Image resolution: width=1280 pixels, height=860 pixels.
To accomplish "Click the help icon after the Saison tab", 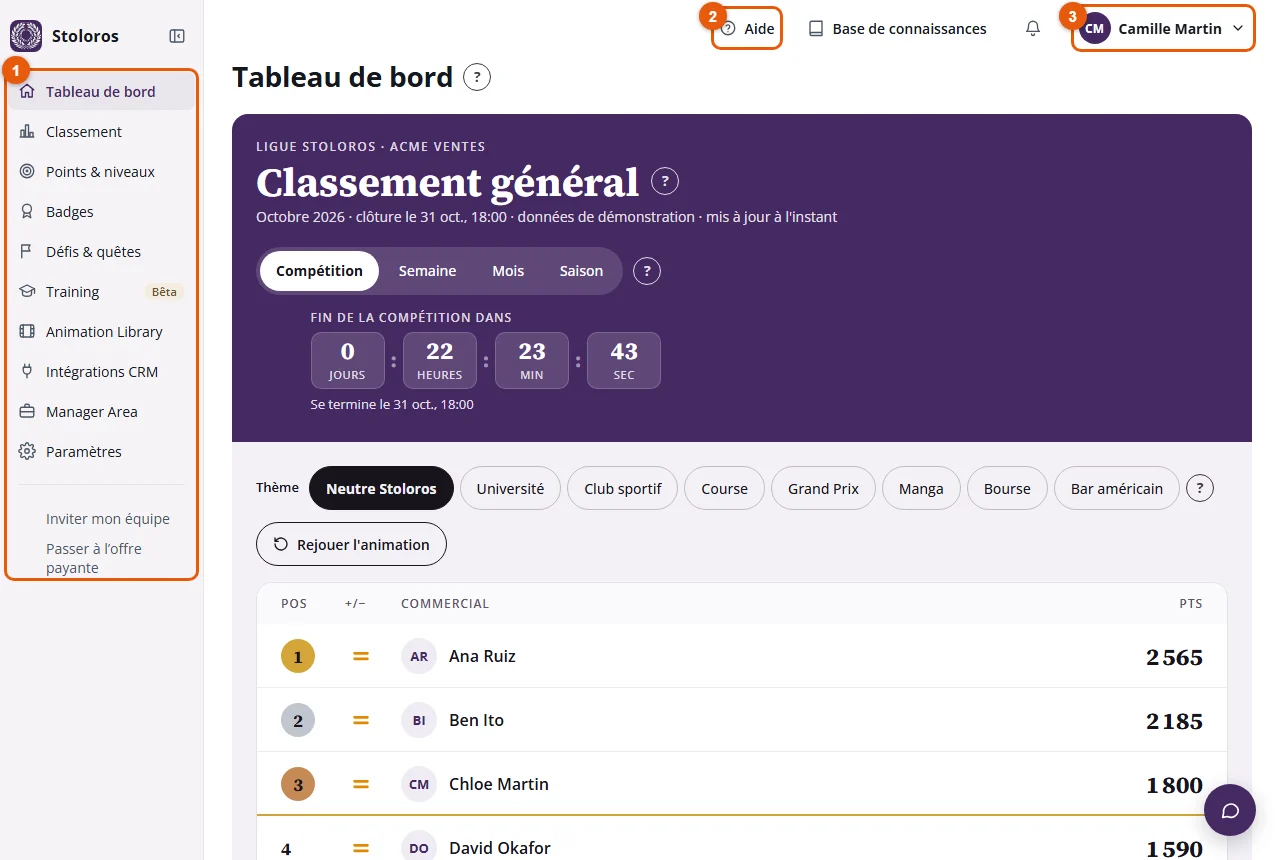I will 647,271.
